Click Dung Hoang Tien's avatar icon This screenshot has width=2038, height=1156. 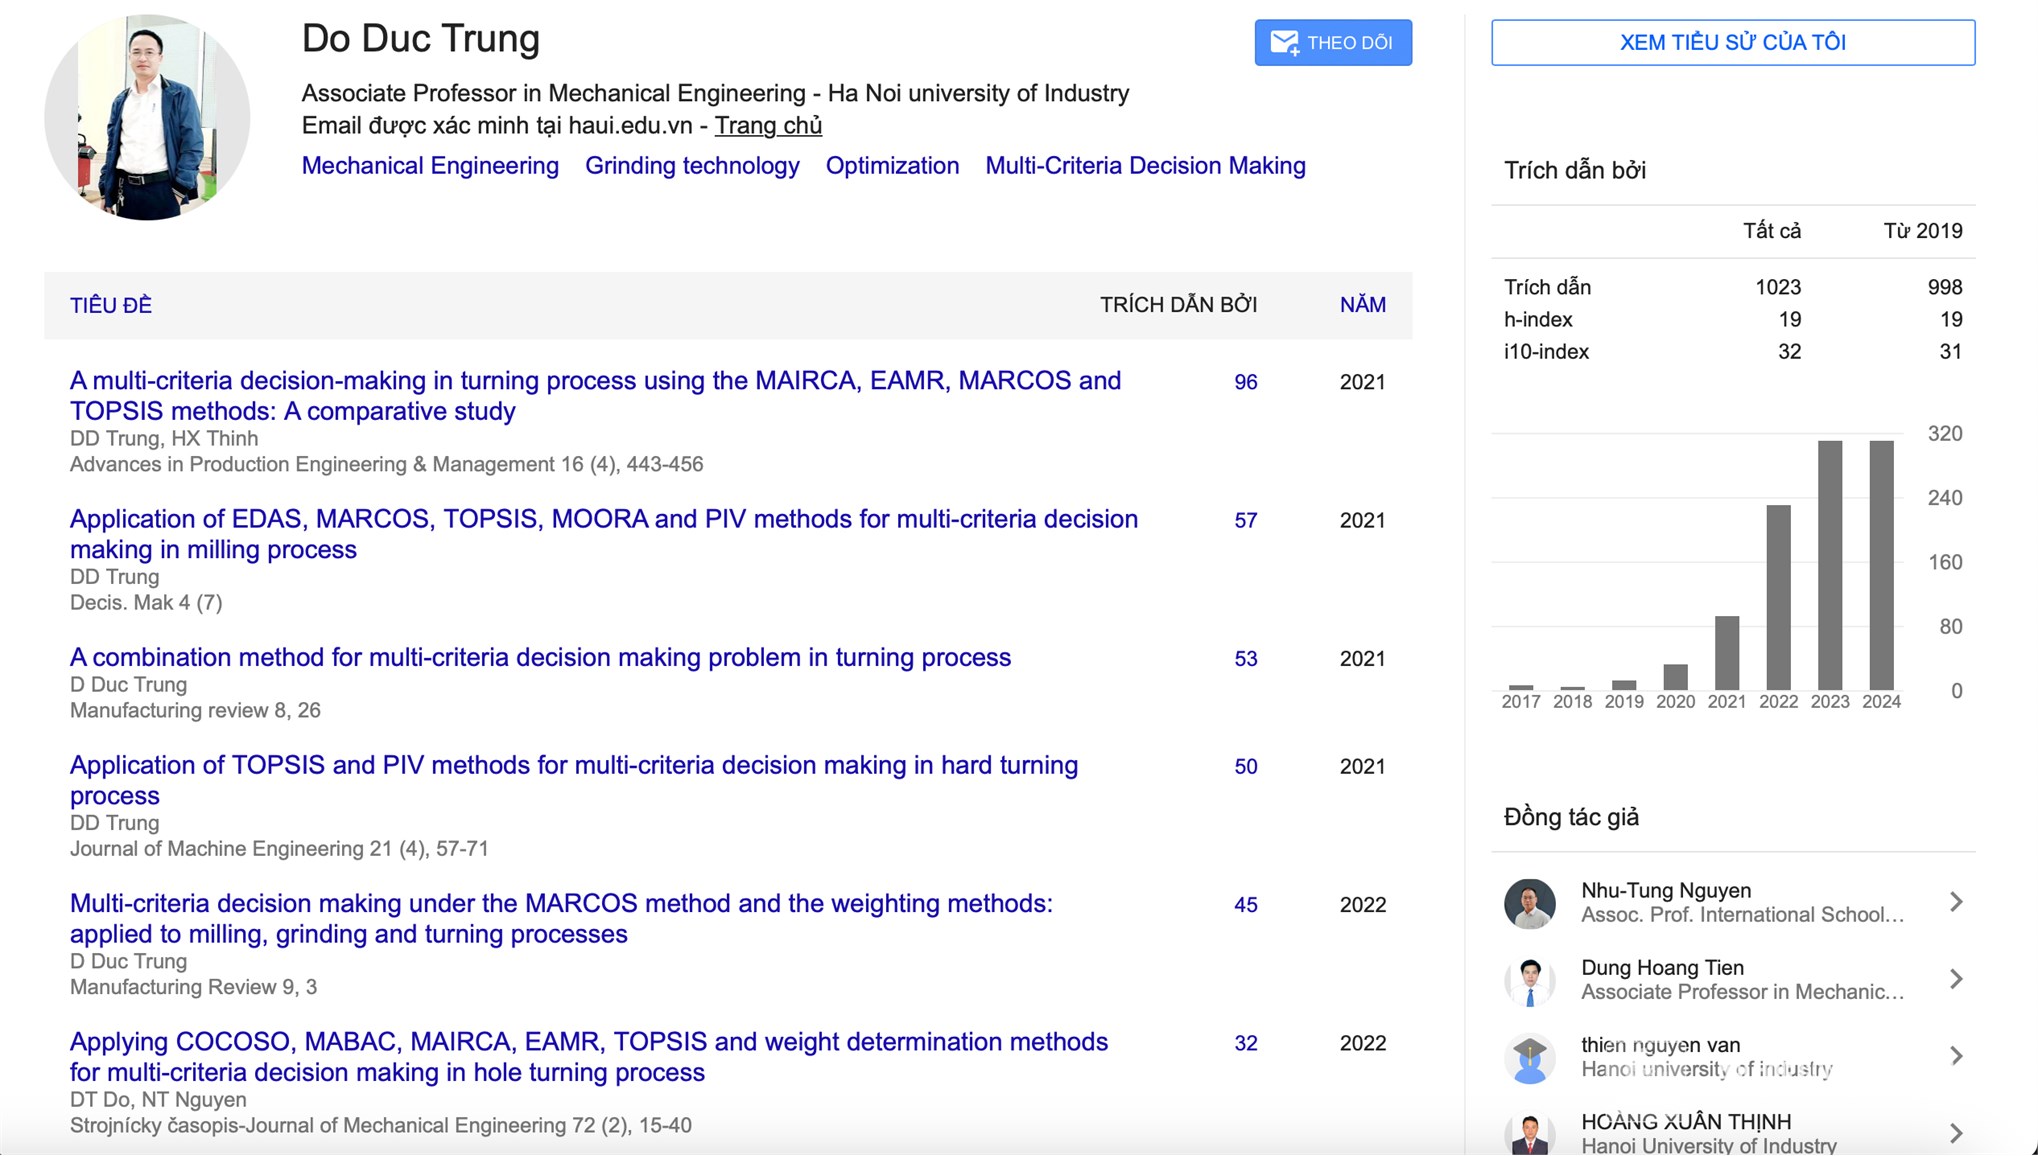click(x=1529, y=980)
